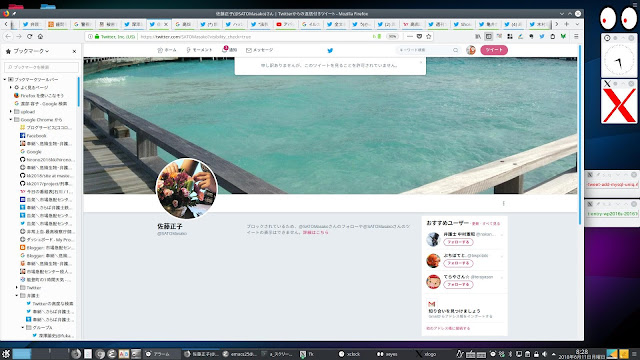
Task: Click the Twitter keyword search field
Action: pos(428,50)
